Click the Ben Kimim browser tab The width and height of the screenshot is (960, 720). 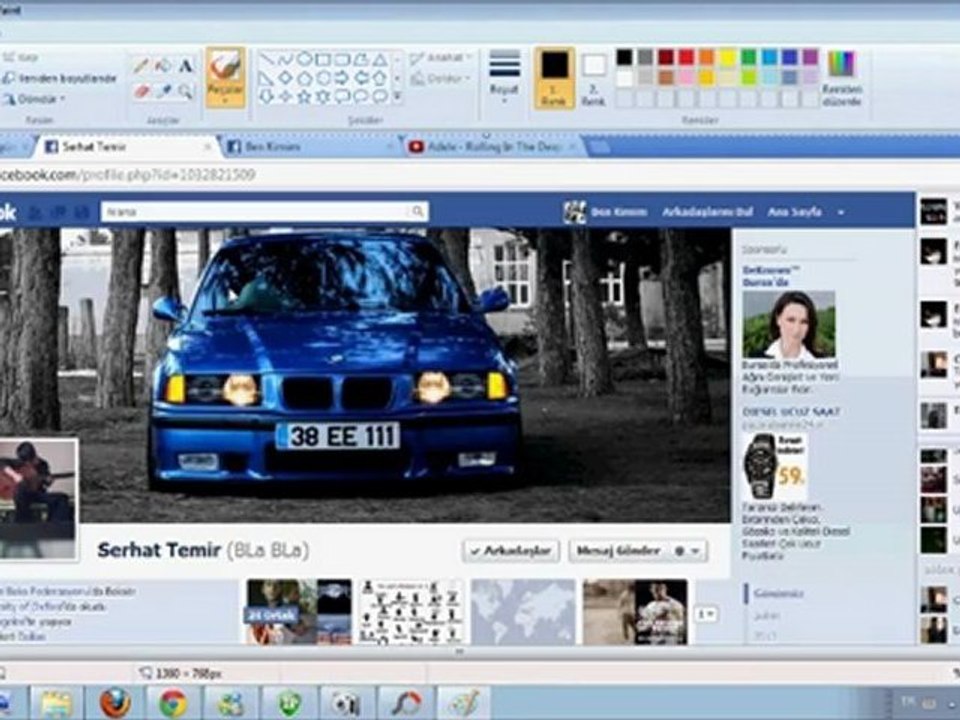[x=308, y=147]
